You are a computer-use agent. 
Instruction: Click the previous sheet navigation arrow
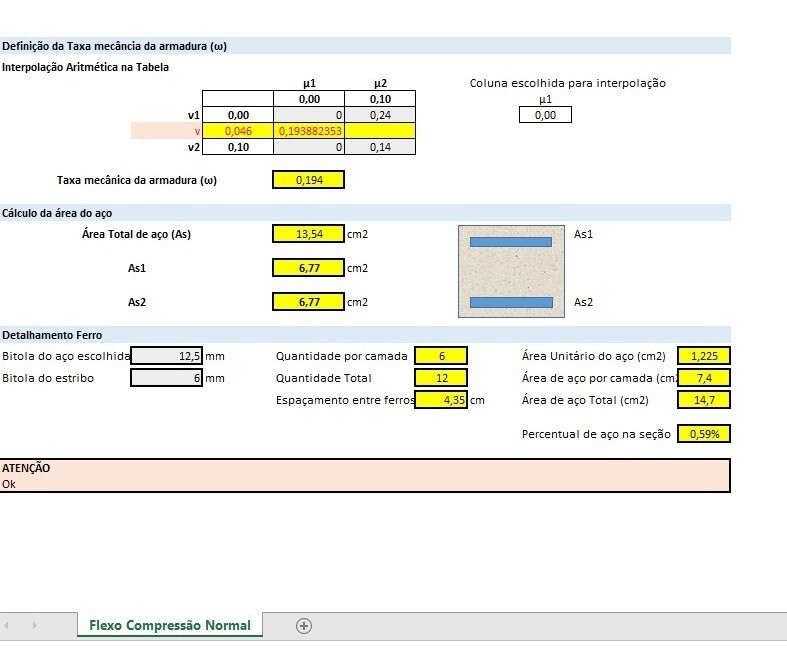(x=8, y=626)
